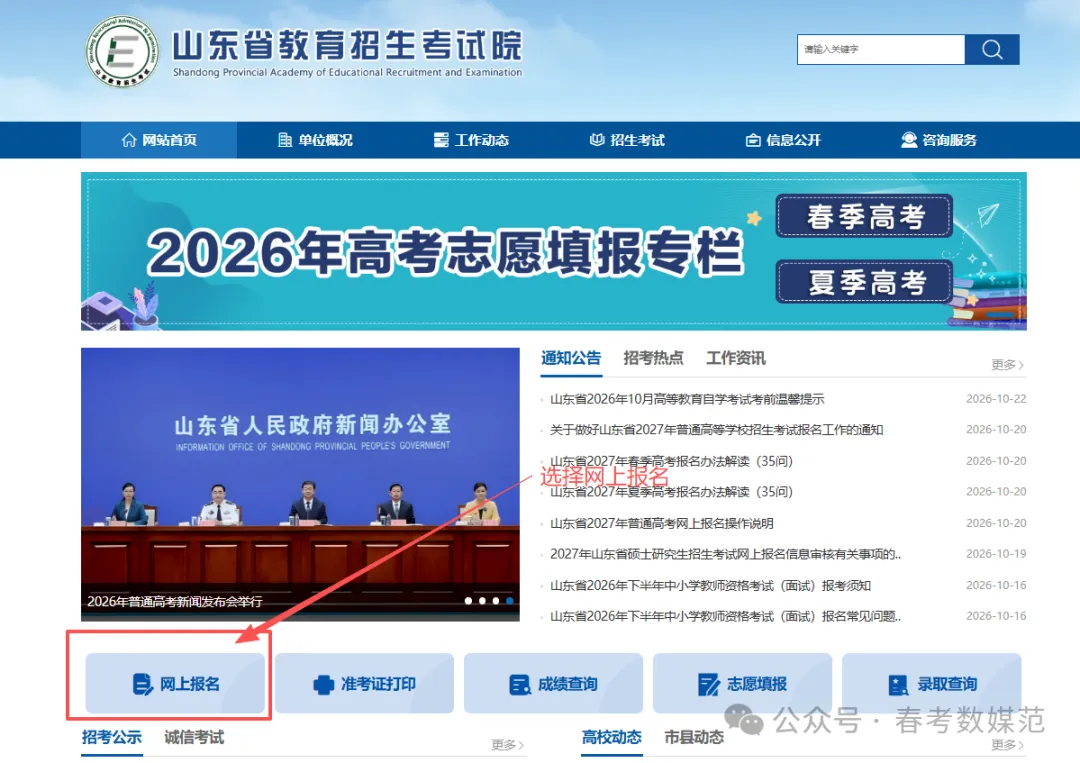The image size is (1080, 763).
Task: Click the search magnifier button
Action: pyautogui.click(x=992, y=50)
